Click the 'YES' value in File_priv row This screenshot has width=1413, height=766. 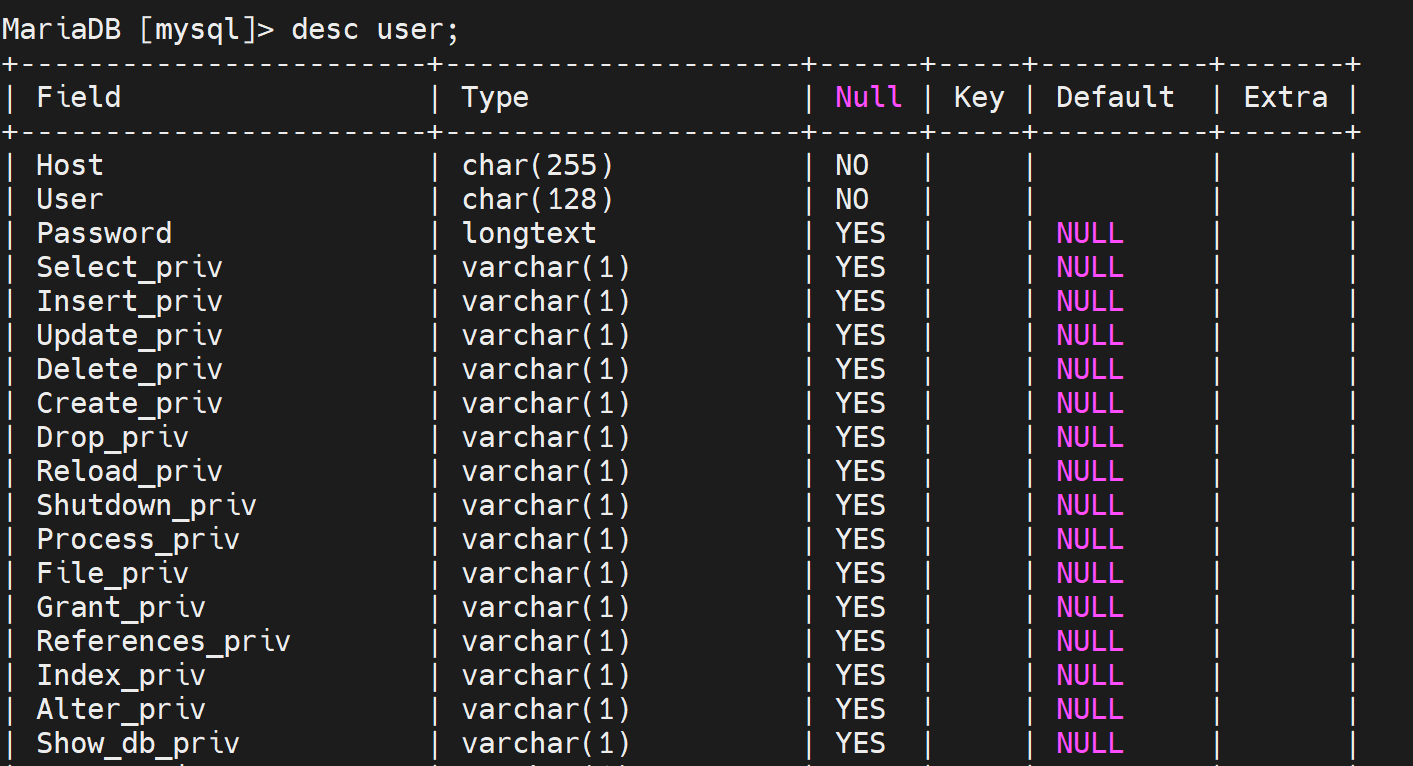(861, 573)
